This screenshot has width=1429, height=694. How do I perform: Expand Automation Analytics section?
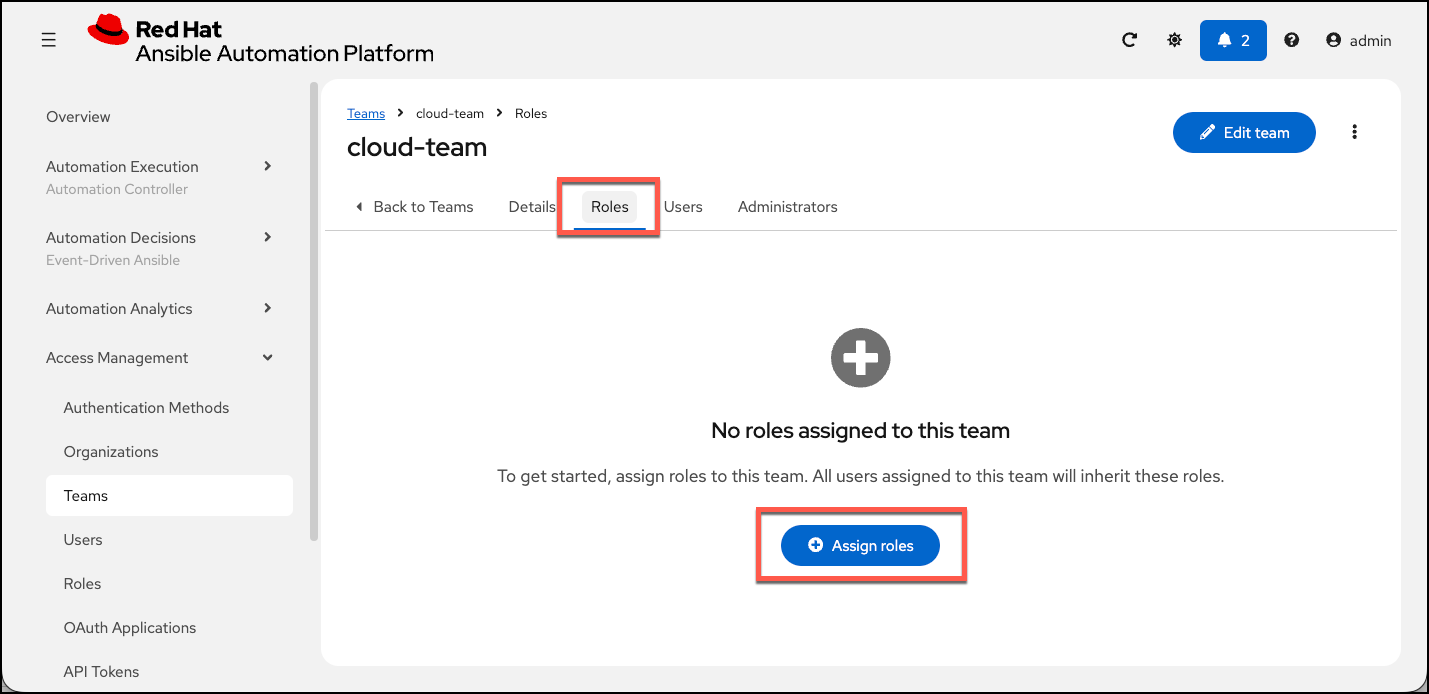(x=160, y=309)
